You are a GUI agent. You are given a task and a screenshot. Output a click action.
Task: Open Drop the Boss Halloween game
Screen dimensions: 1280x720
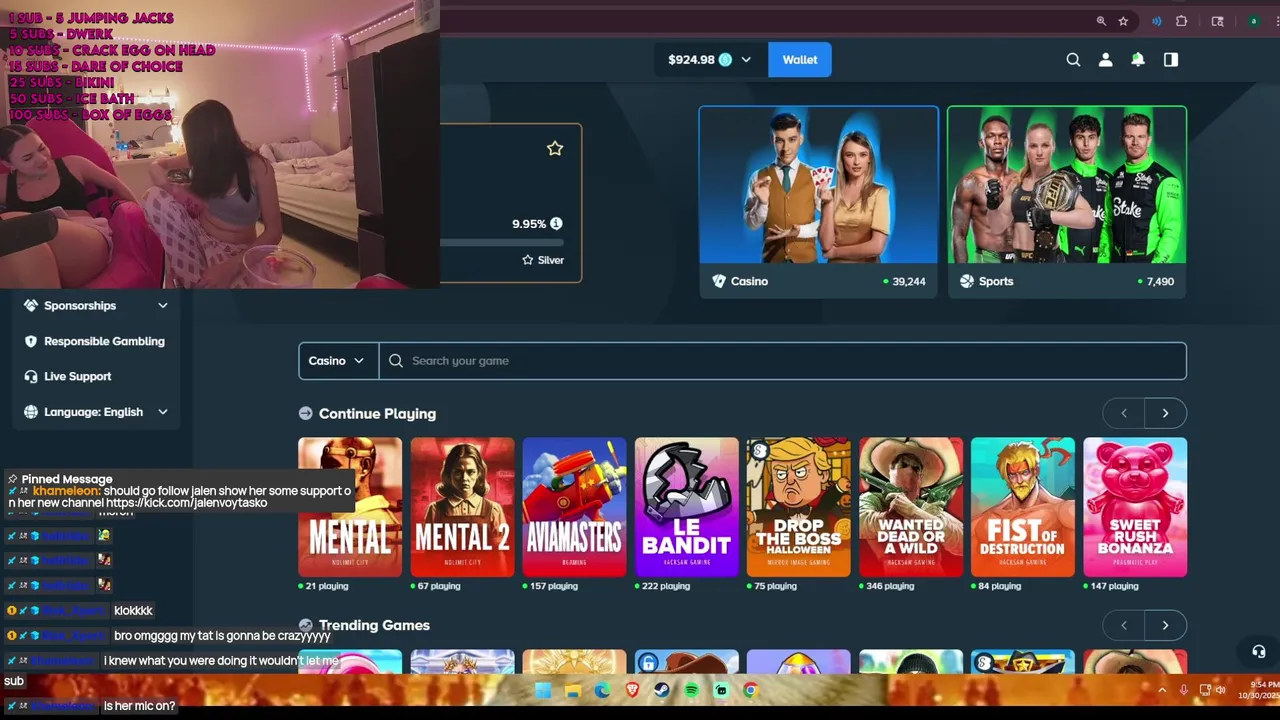(798, 507)
